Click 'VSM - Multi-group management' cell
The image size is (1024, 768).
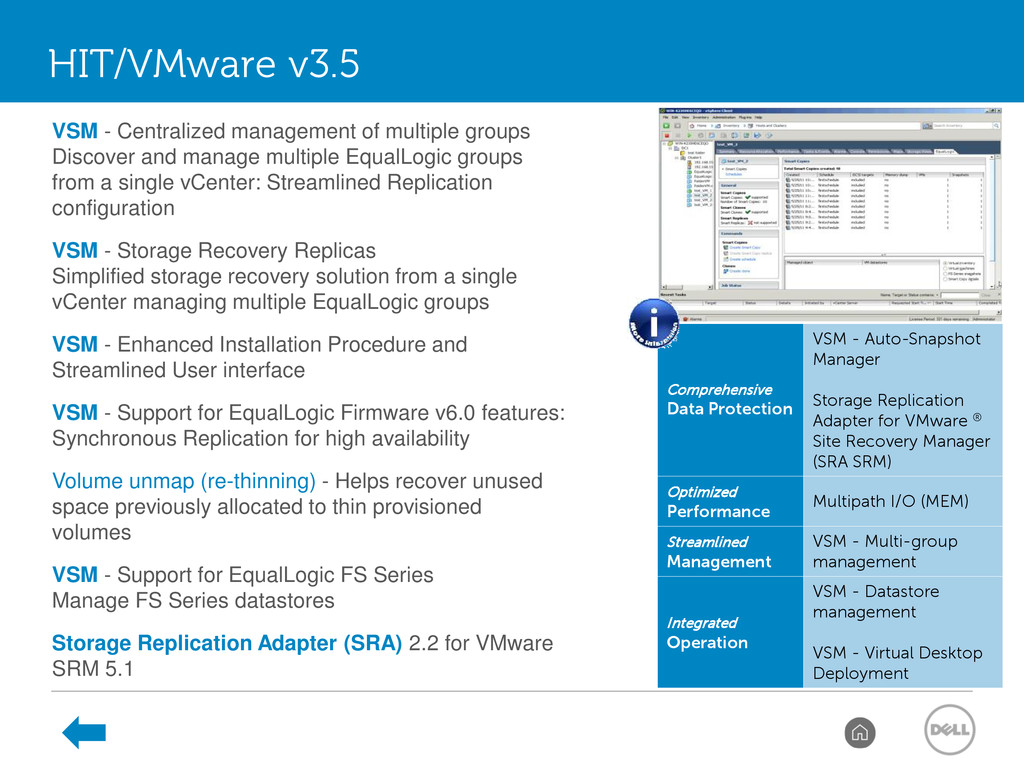tap(903, 552)
